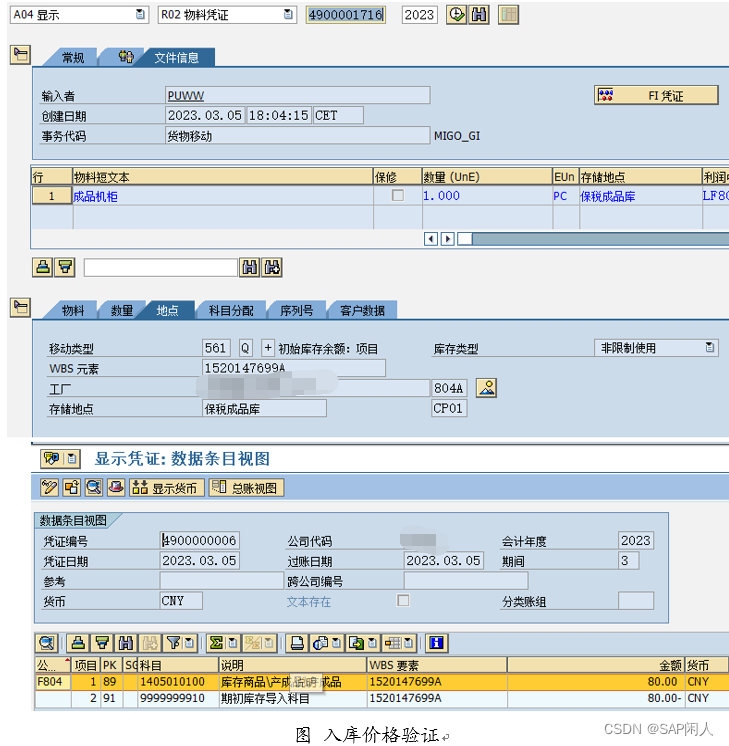Click the item table horizontal scrollbar handle
This screenshot has height=746, width=729.
tap(465, 238)
